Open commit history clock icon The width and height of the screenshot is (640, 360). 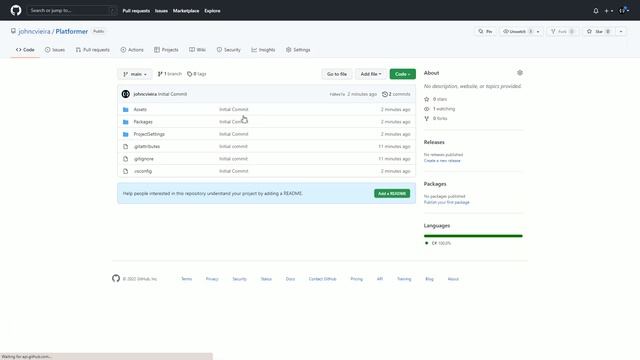[x=384, y=94]
